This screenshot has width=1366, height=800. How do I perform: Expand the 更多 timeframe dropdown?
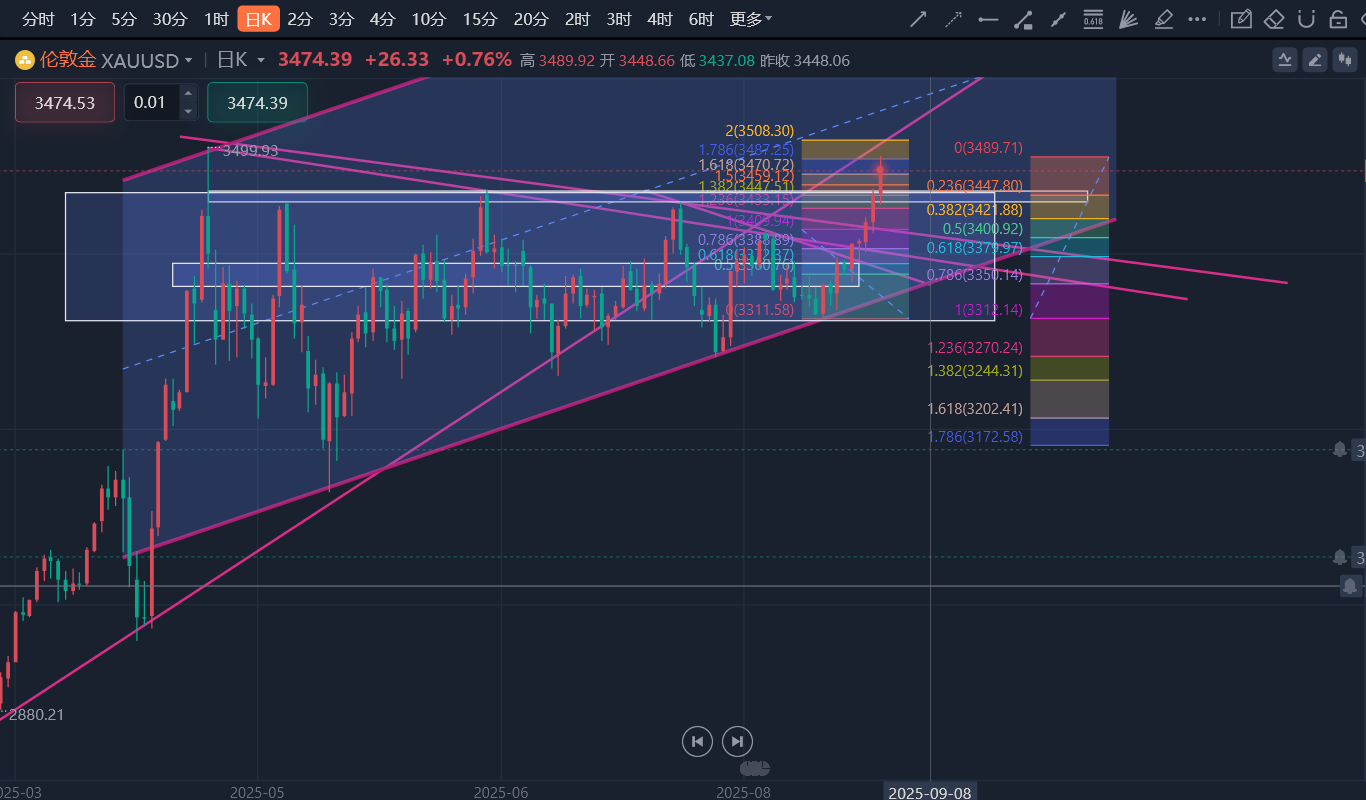click(x=751, y=19)
